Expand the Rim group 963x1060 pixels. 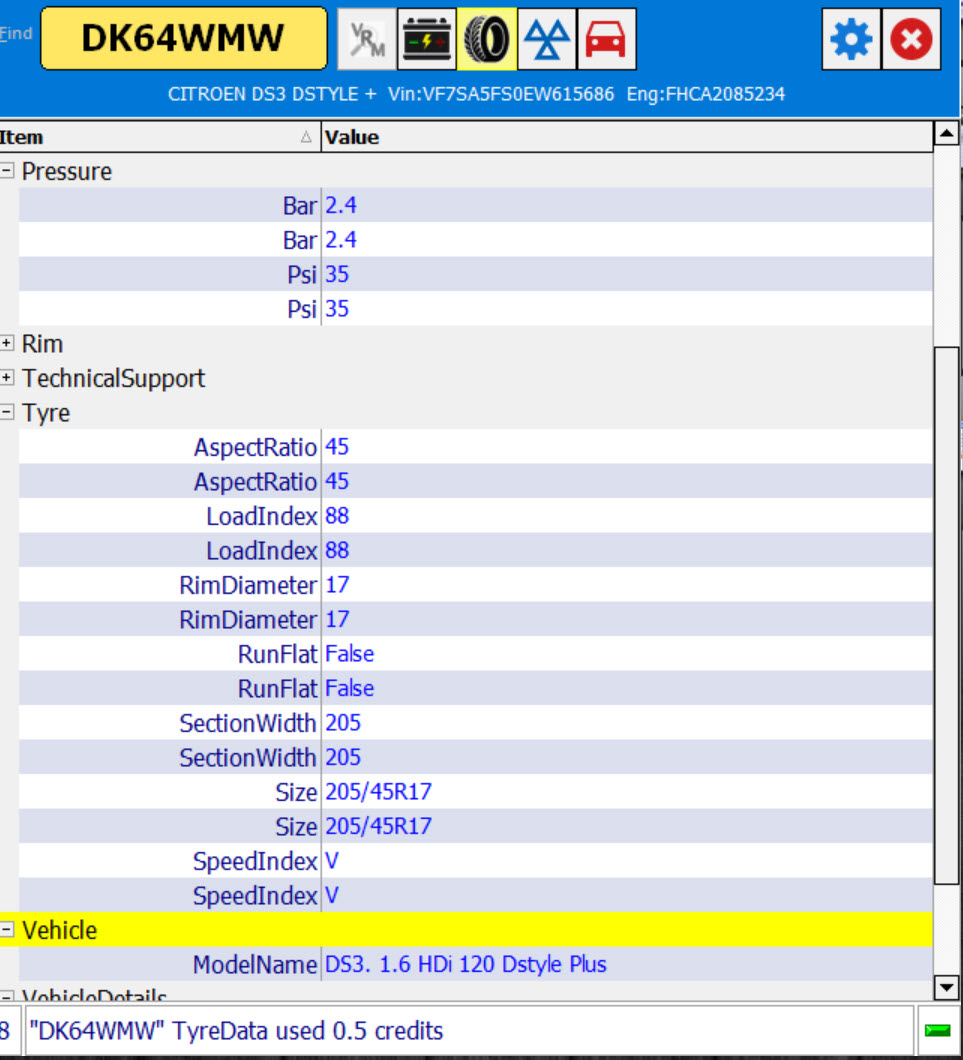click(x=8, y=344)
